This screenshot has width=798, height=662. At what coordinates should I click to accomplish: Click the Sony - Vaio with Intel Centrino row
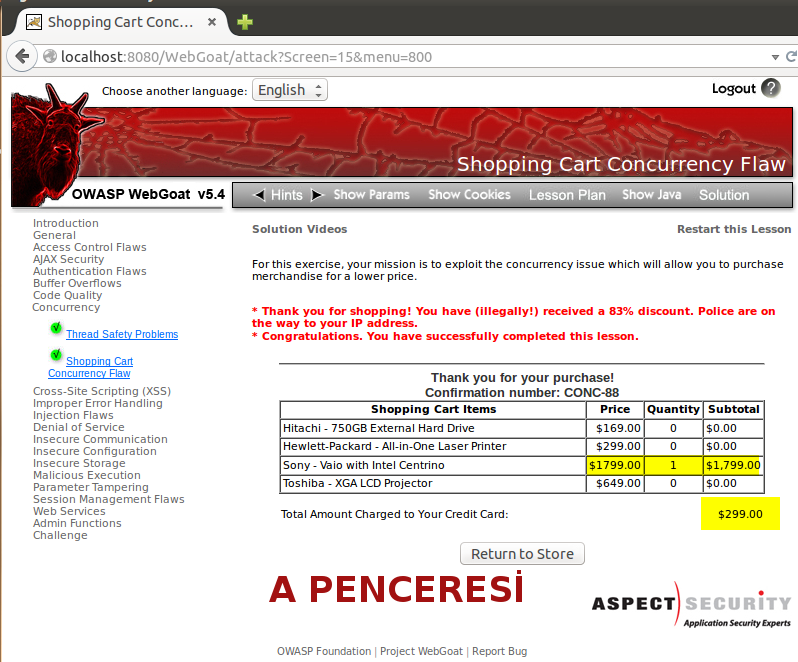click(x=522, y=465)
